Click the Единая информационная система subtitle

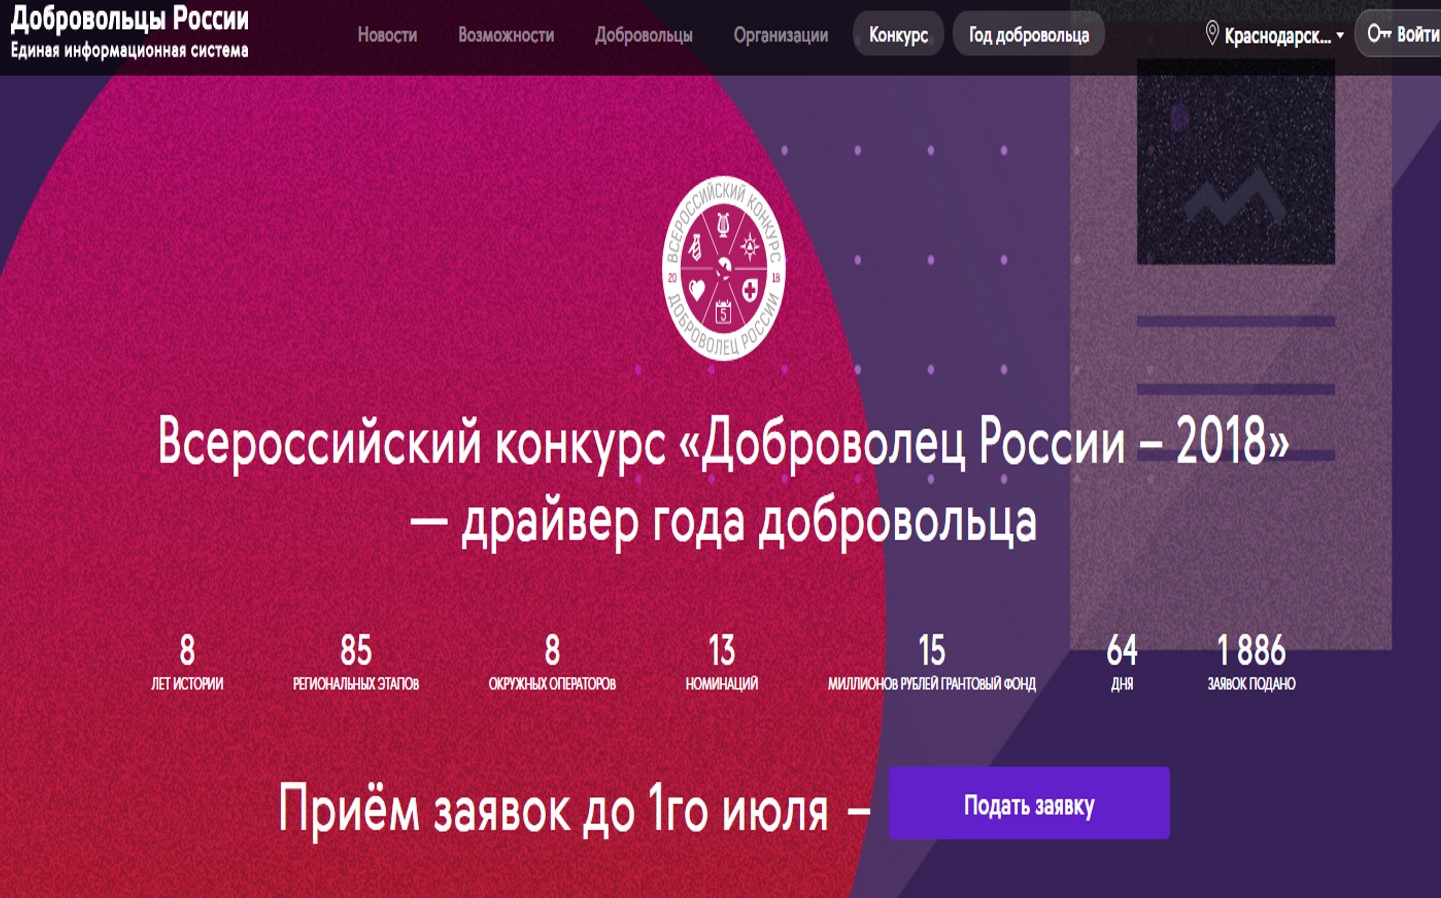(130, 50)
